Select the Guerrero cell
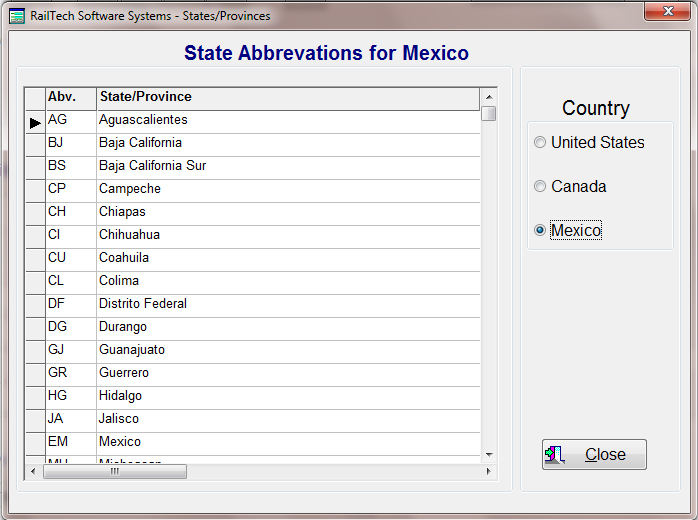 288,375
